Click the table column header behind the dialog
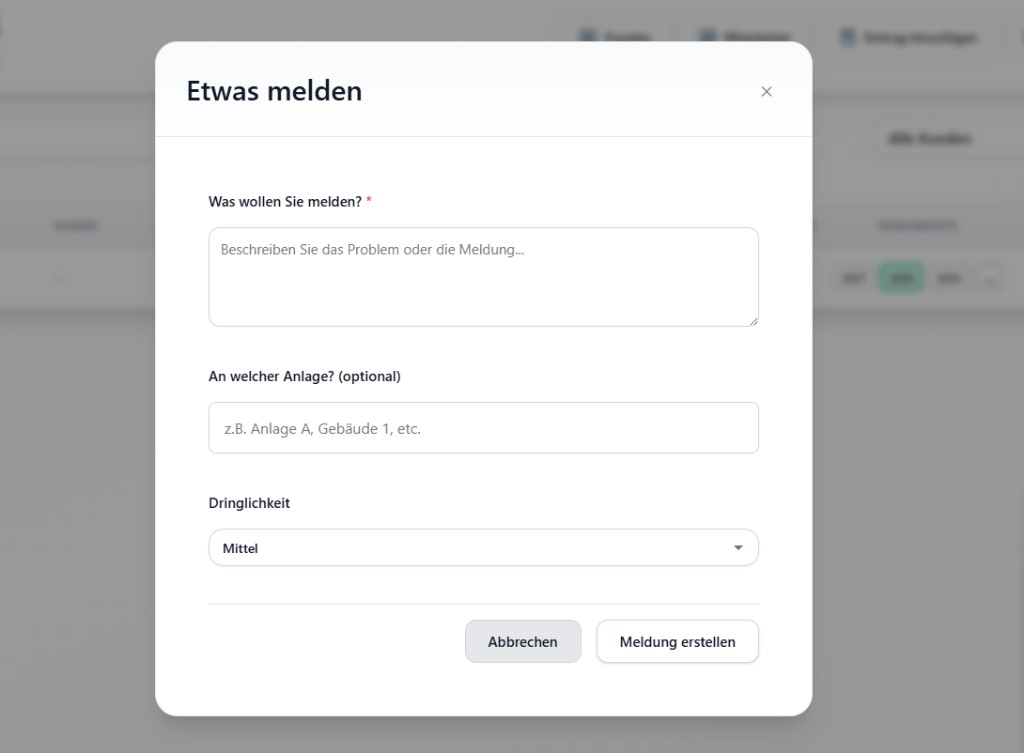The image size is (1024, 753). (x=76, y=225)
